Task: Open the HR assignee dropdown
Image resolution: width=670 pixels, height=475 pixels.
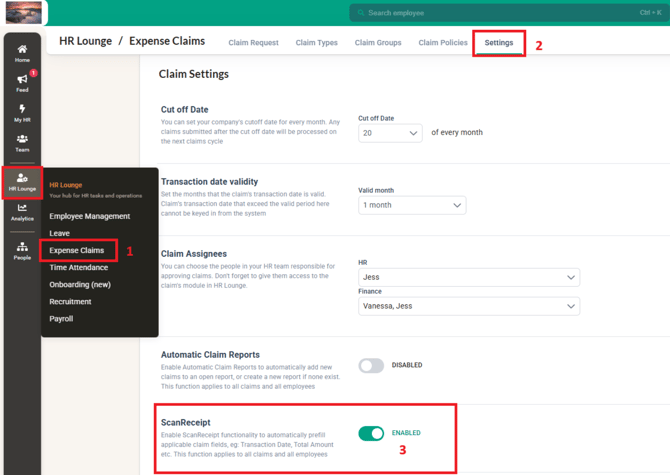Action: [469, 277]
